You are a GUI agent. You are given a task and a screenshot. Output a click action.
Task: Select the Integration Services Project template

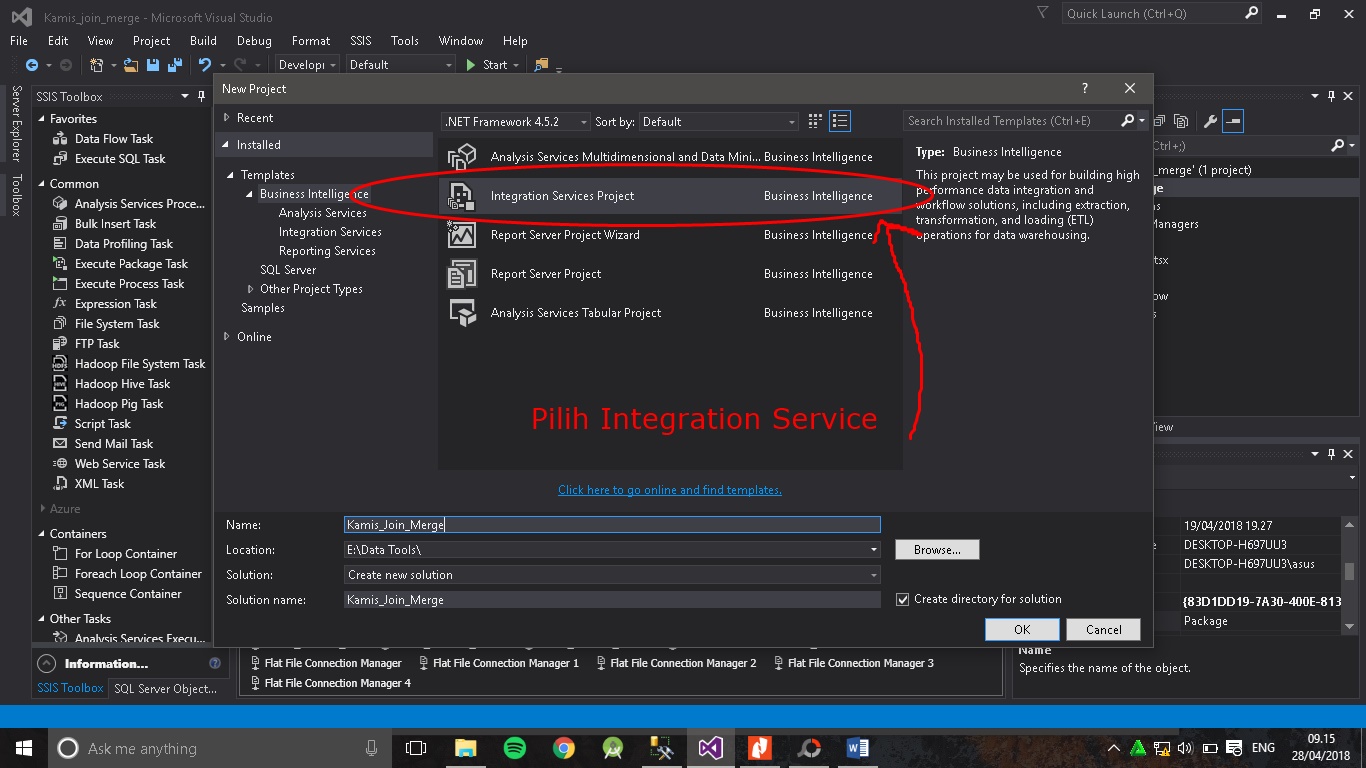pos(670,196)
